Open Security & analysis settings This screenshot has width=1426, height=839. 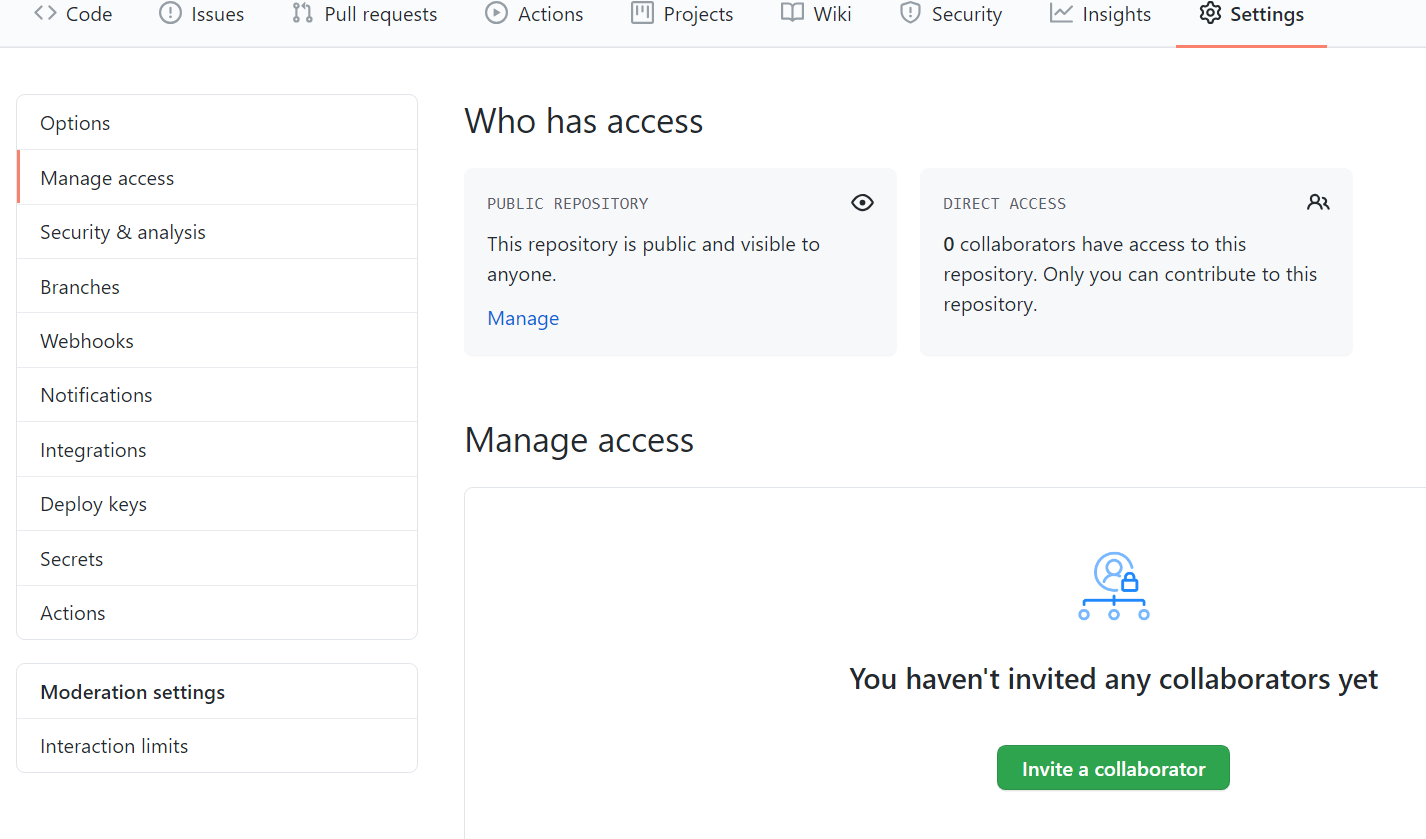tap(217, 232)
